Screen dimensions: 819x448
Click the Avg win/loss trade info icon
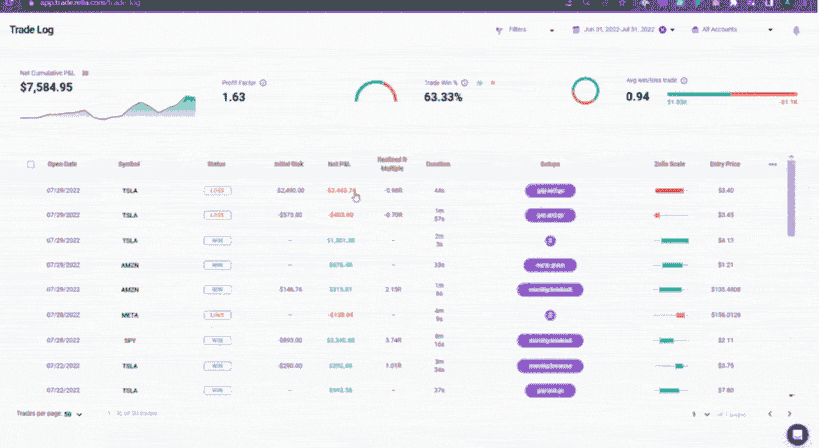(684, 81)
